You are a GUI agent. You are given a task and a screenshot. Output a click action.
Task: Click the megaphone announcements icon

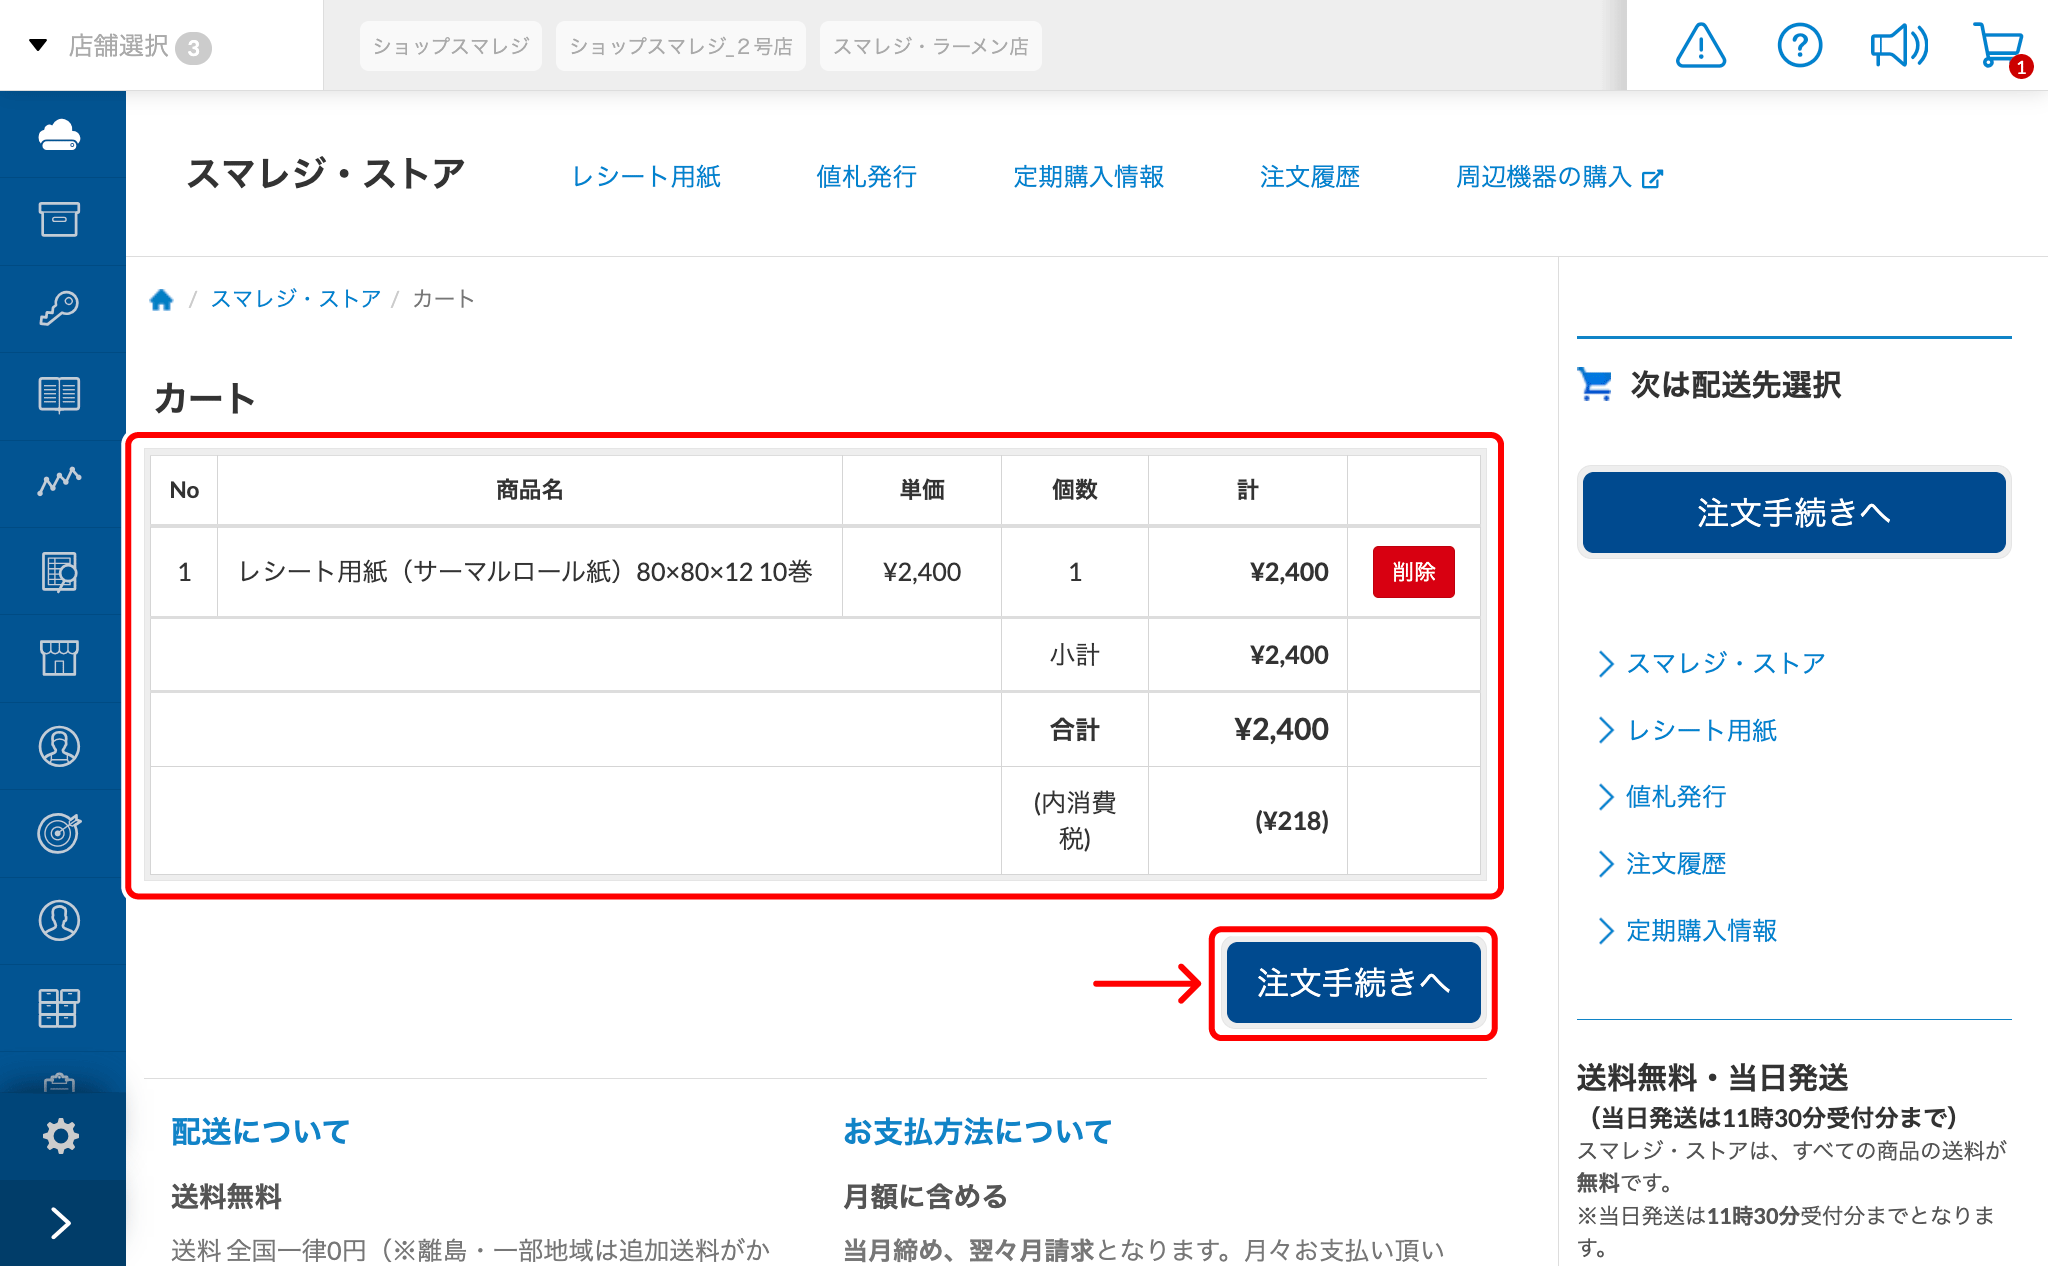click(1898, 46)
